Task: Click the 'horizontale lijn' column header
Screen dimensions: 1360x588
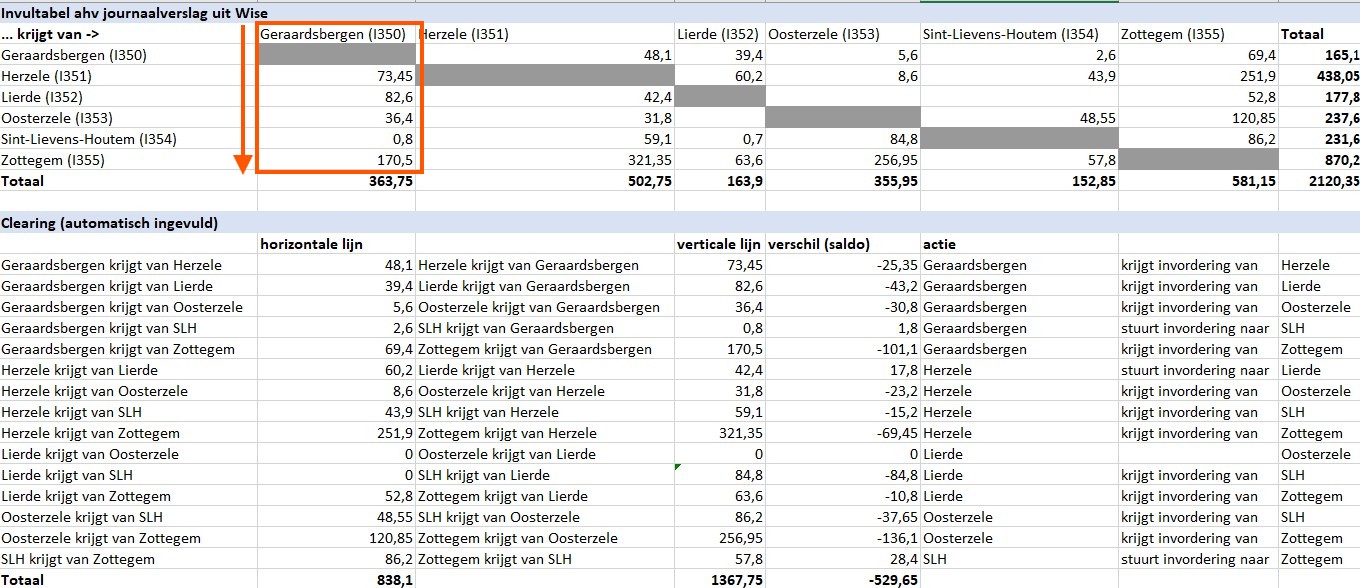Action: (311, 244)
